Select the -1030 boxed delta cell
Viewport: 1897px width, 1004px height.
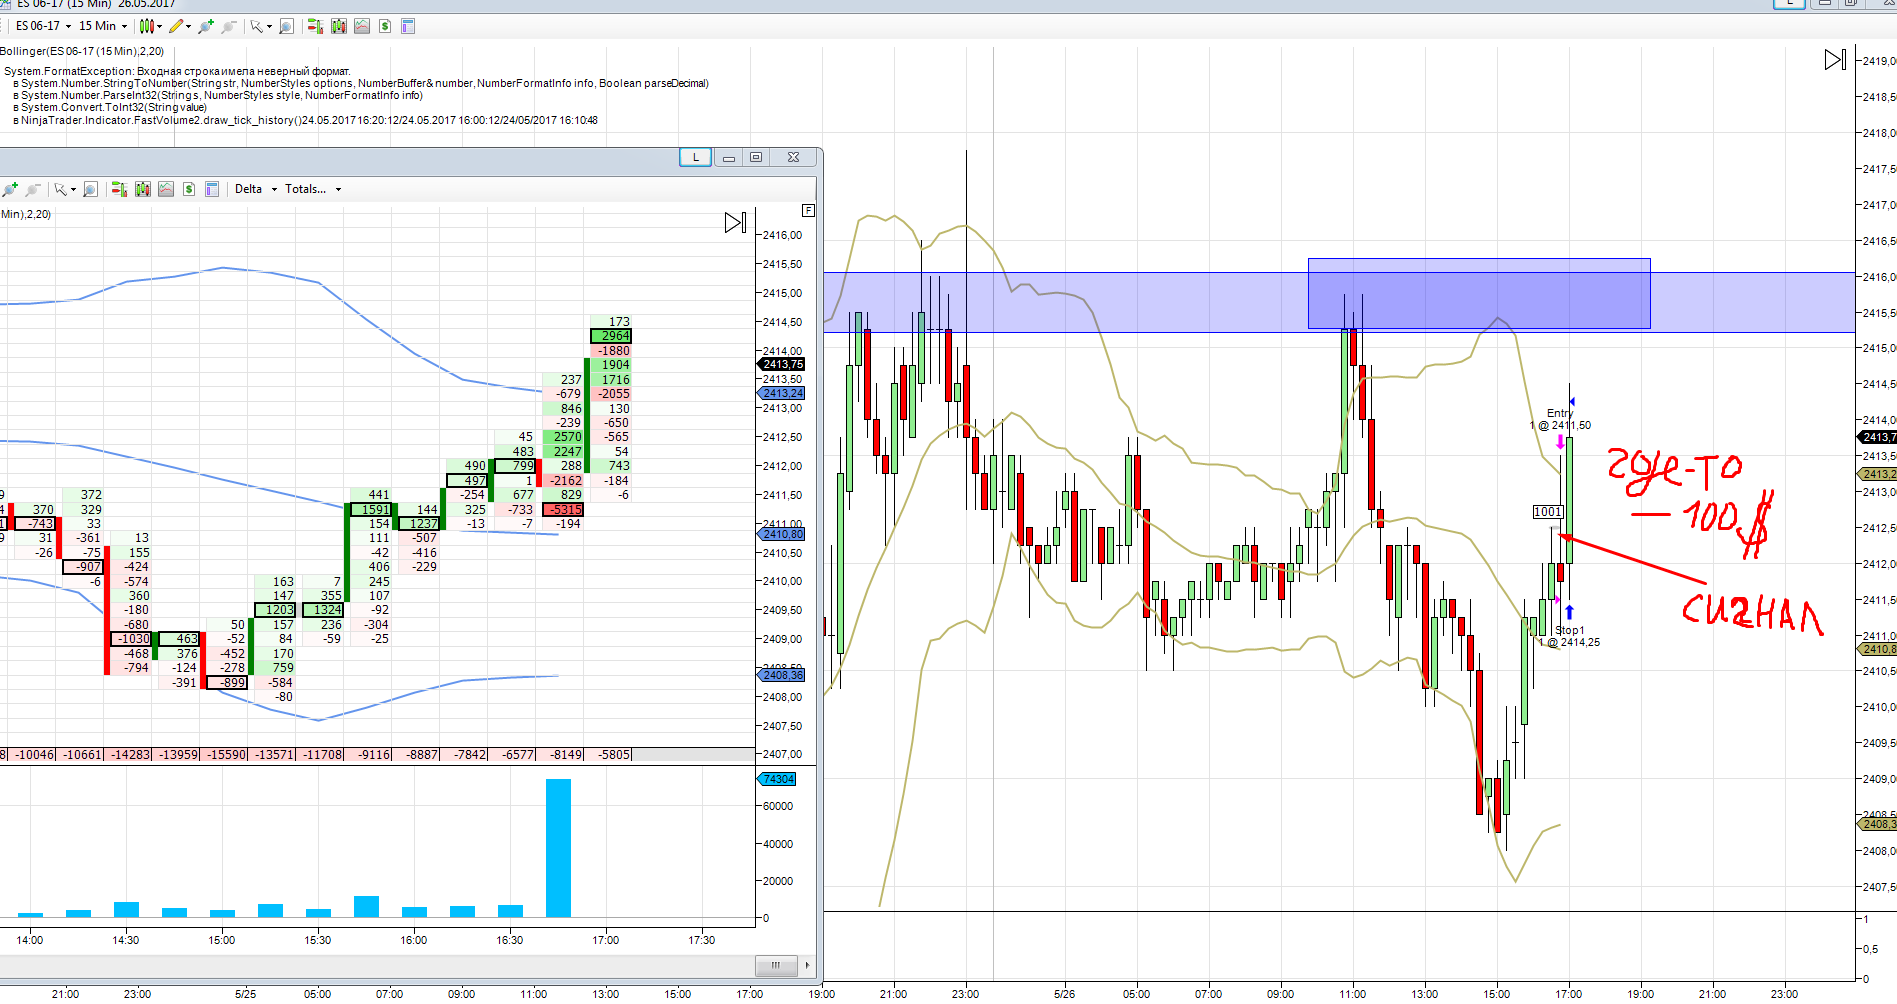pos(130,639)
